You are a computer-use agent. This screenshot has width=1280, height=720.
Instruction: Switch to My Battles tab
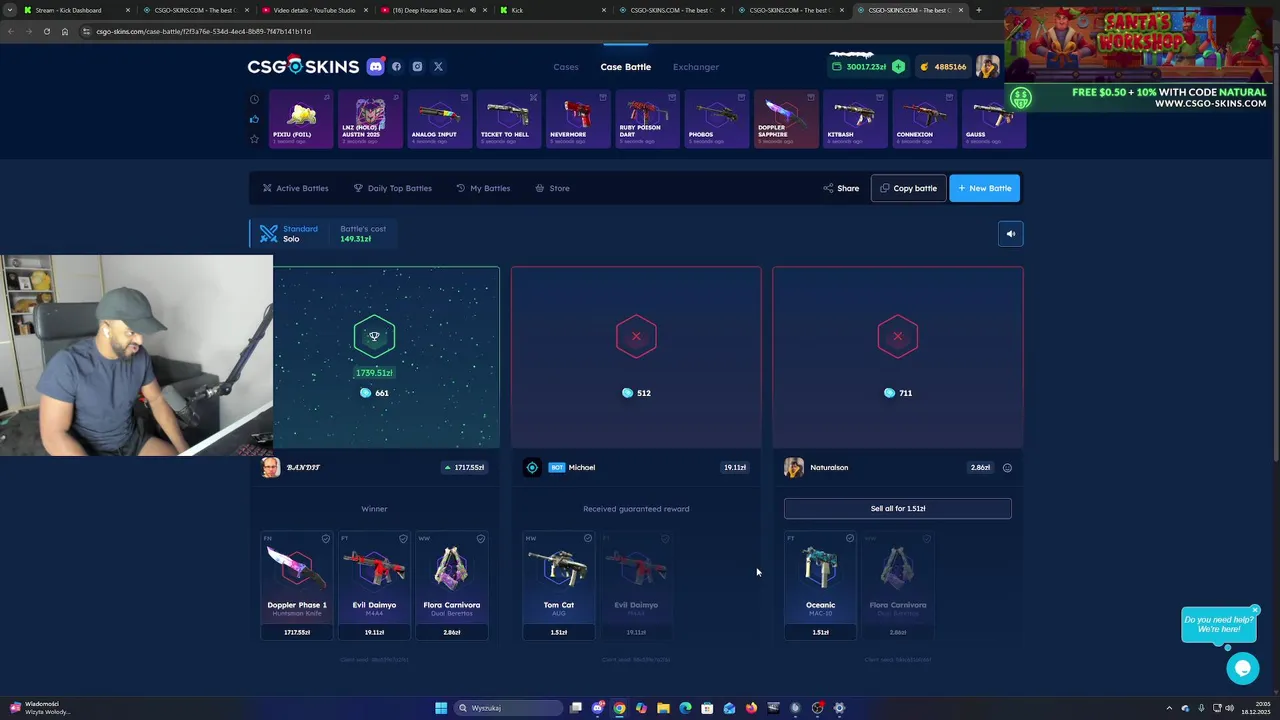click(x=483, y=188)
